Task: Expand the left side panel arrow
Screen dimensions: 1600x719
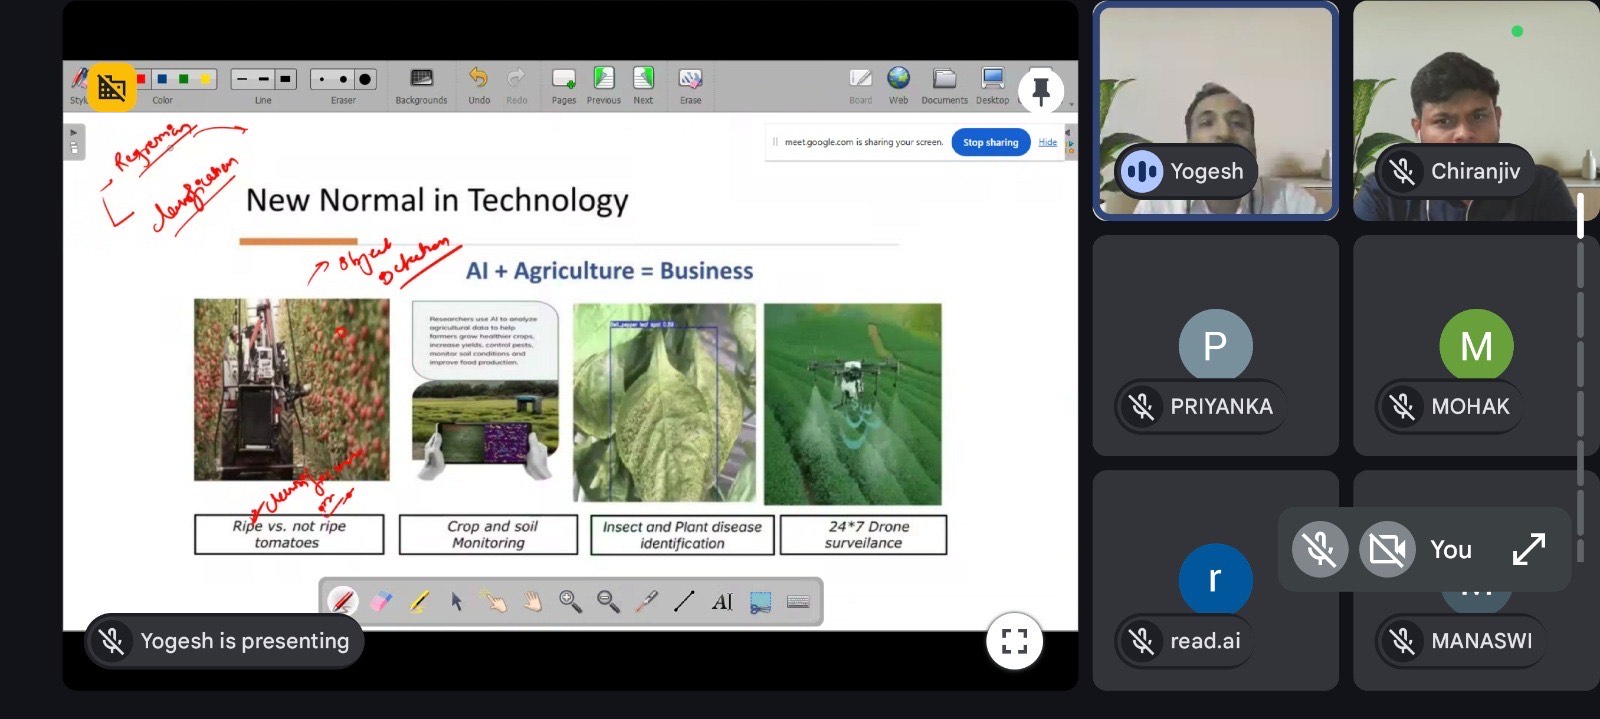Action: pos(73,133)
